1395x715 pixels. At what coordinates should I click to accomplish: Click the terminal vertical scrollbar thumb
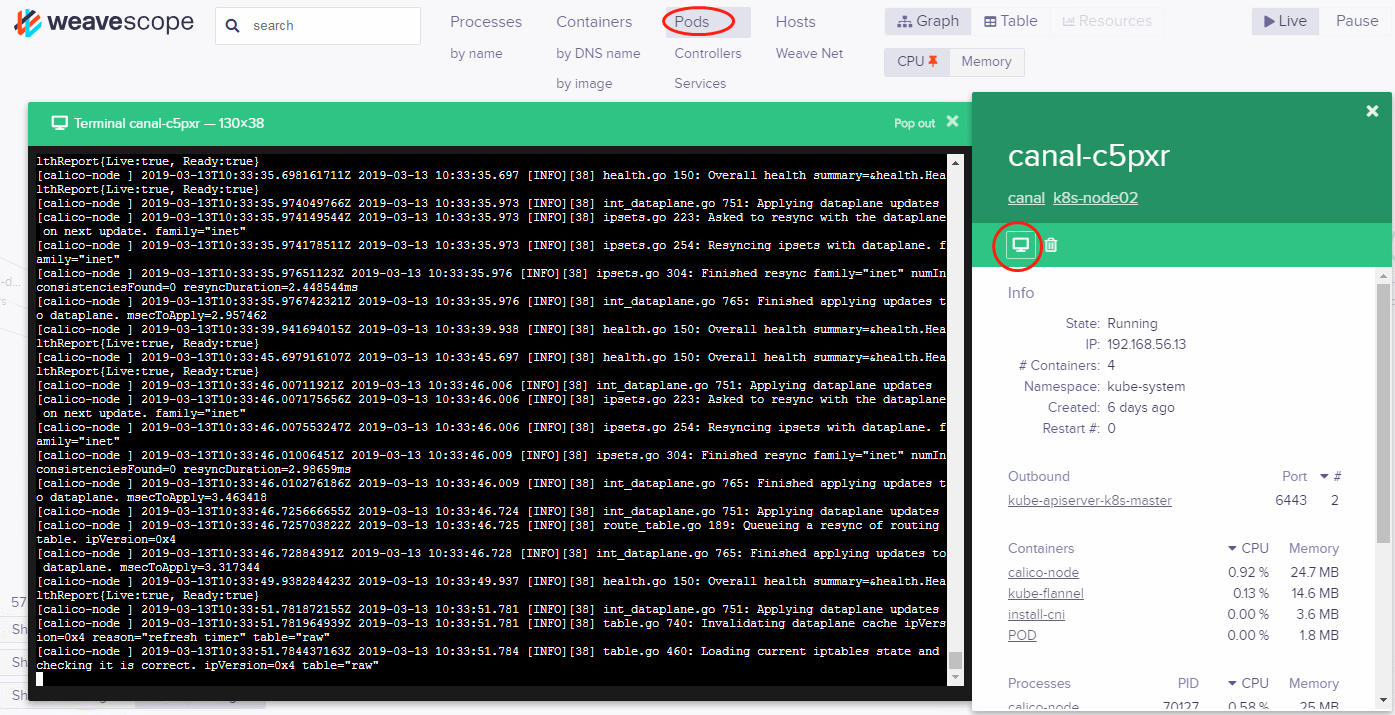point(955,660)
